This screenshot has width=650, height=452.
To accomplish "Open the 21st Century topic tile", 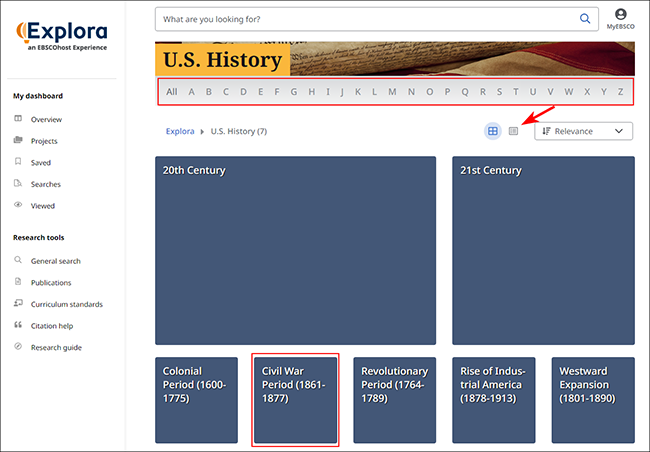I will pyautogui.click(x=543, y=250).
